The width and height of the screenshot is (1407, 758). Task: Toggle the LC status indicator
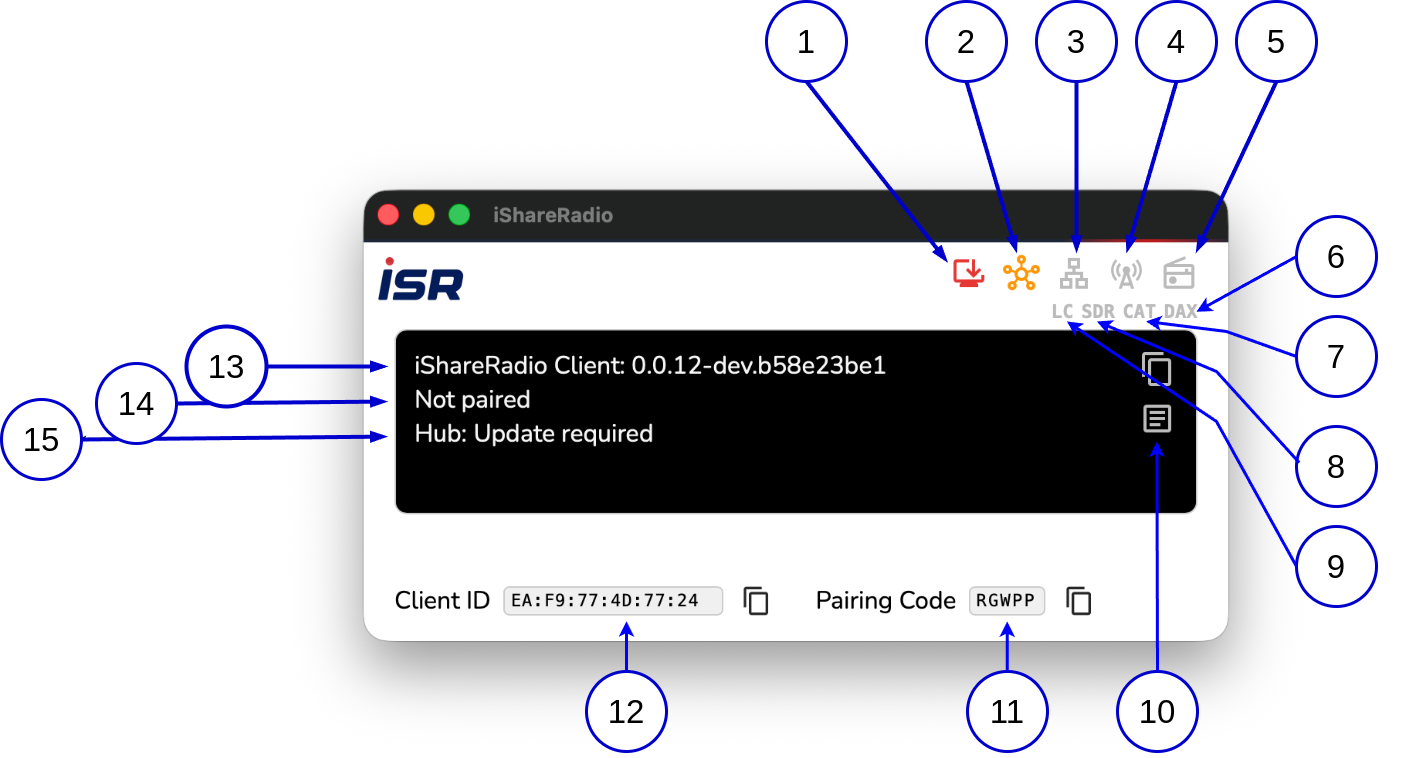tap(1062, 310)
